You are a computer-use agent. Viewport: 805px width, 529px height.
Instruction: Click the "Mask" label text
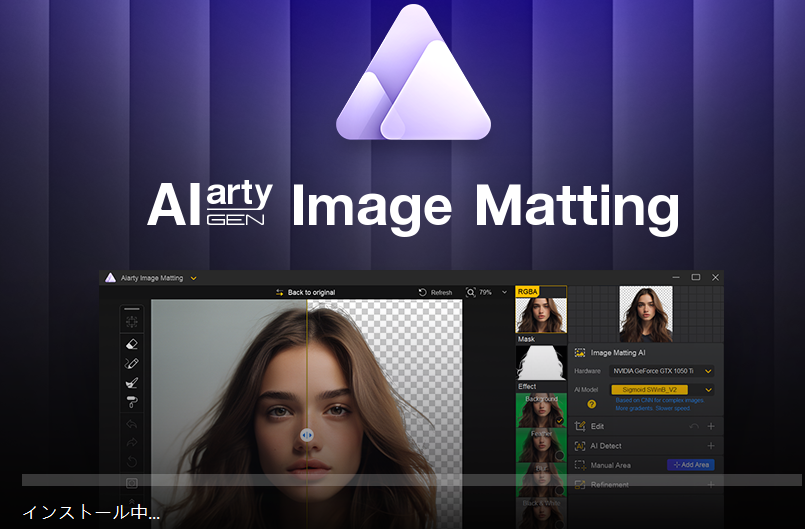tap(526, 339)
